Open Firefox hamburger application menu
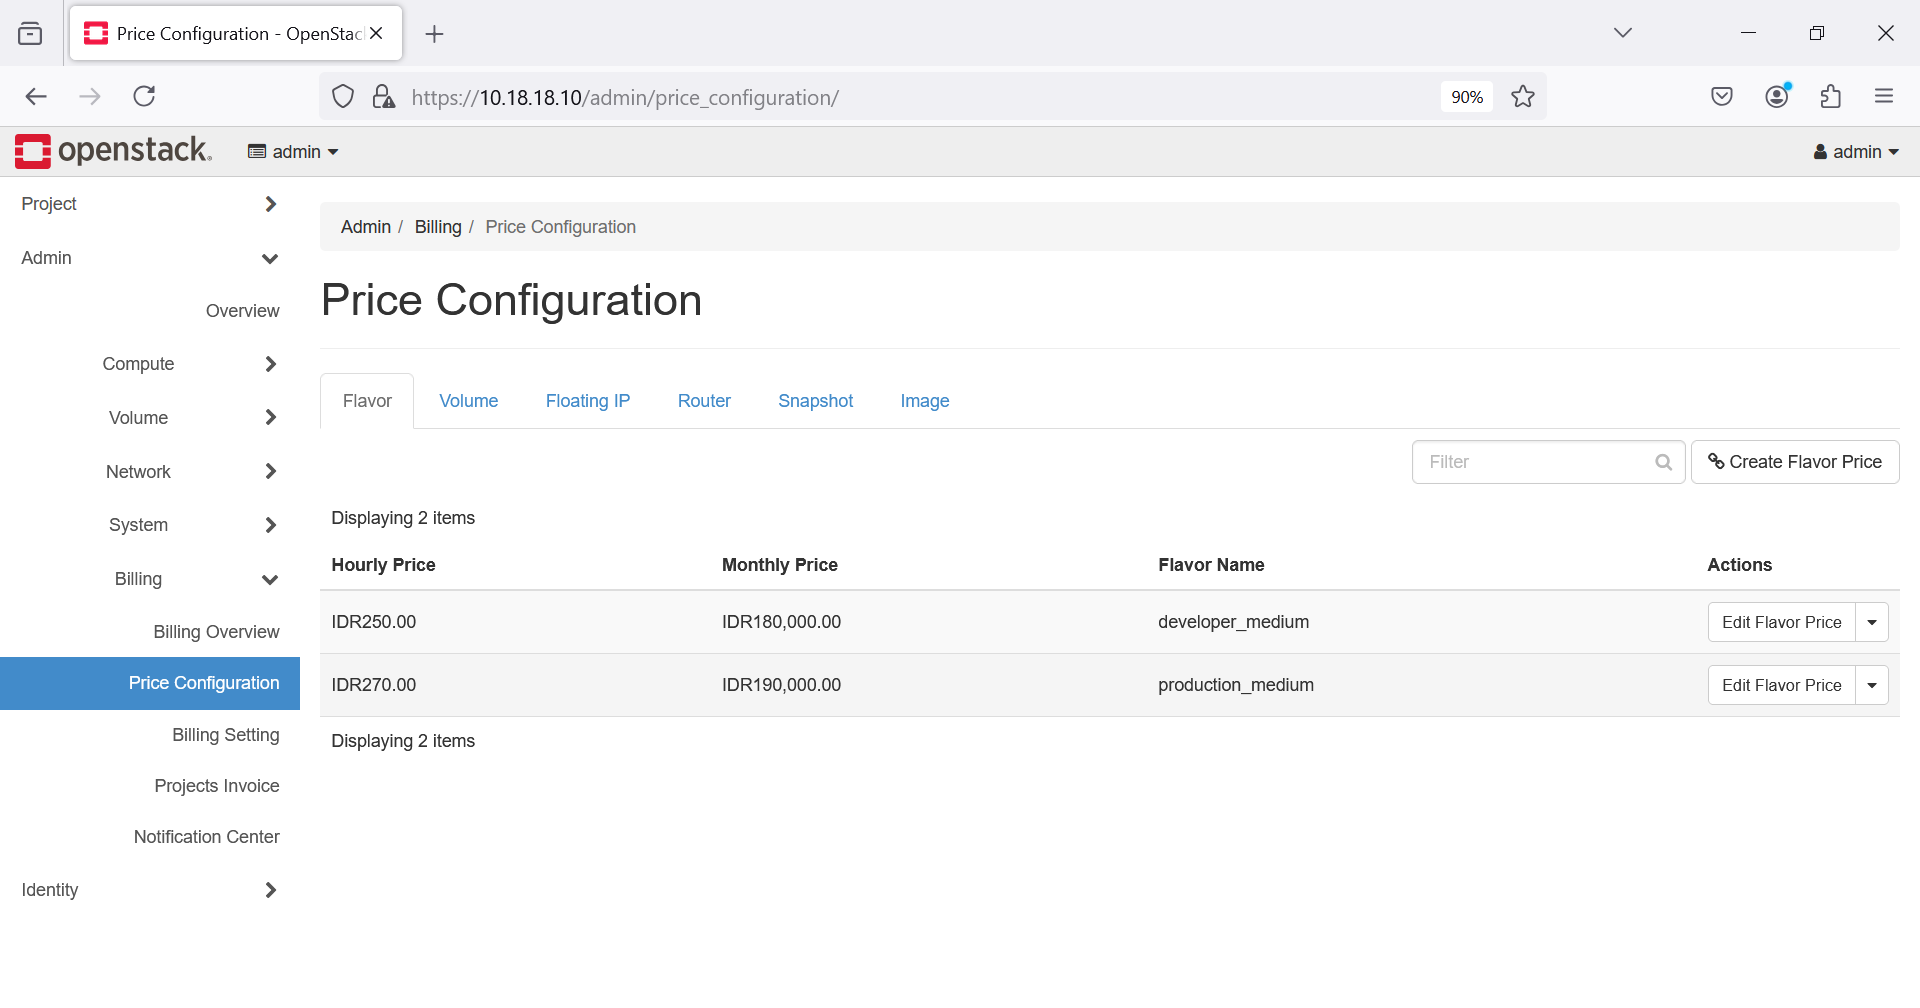Viewport: 1920px width, 1008px height. coord(1884,97)
